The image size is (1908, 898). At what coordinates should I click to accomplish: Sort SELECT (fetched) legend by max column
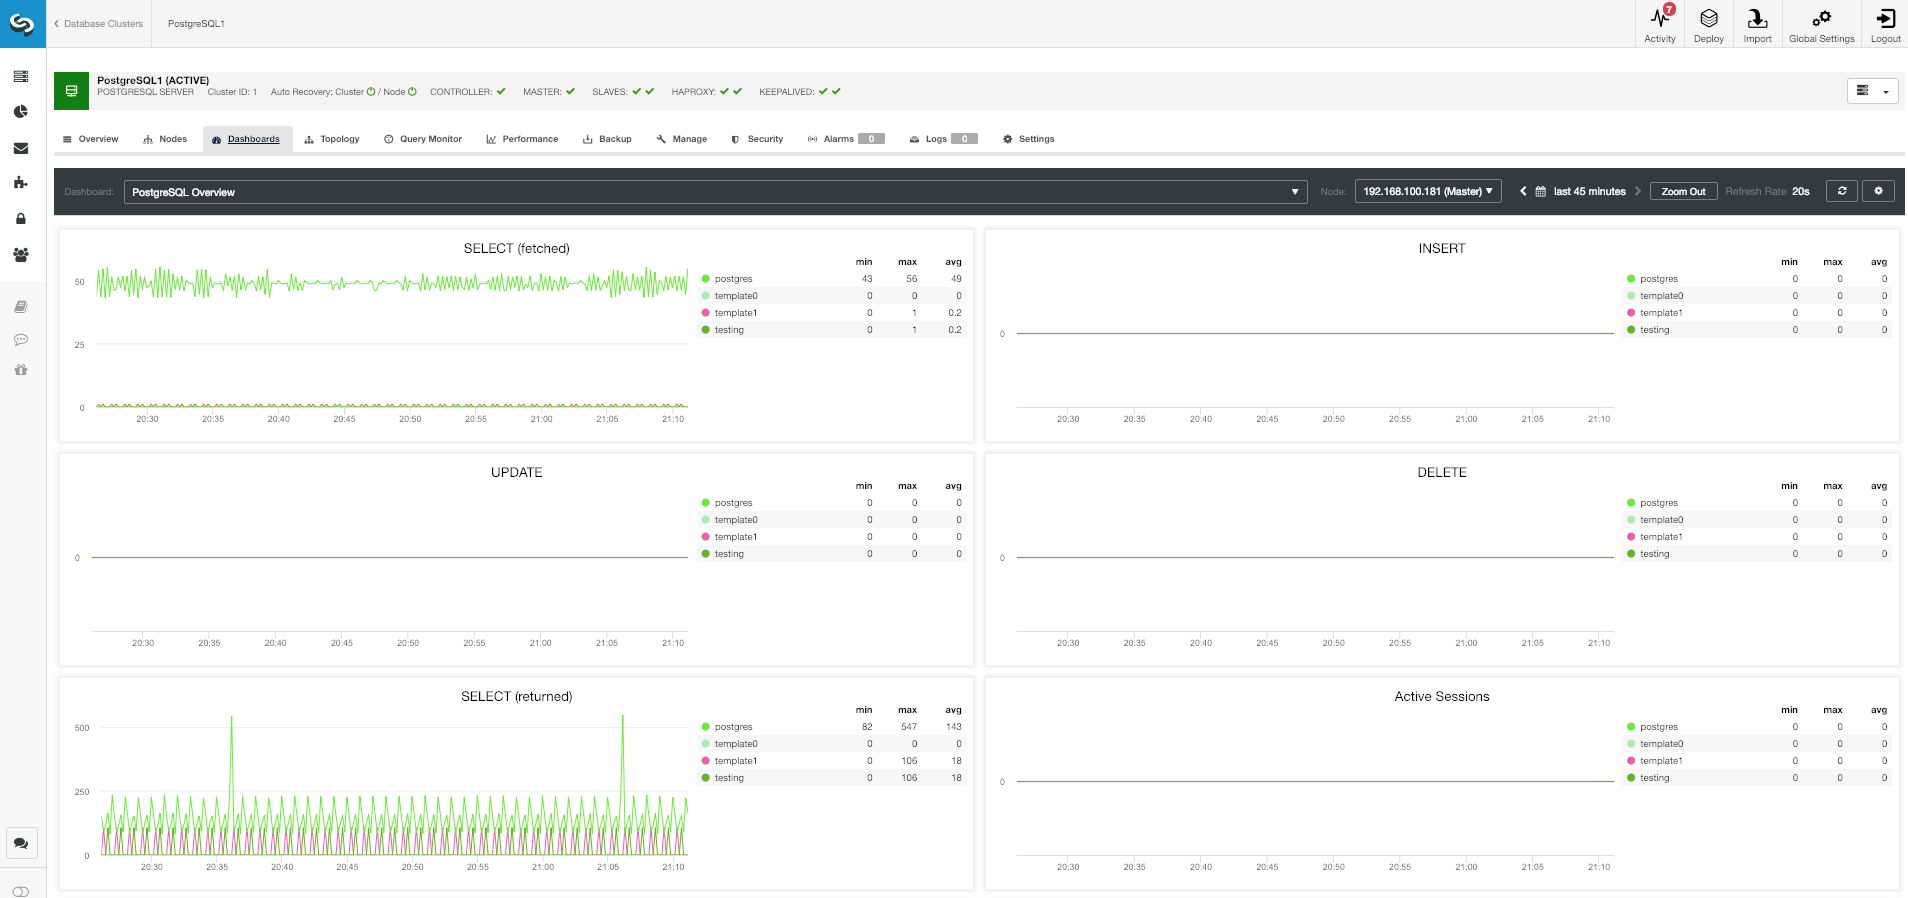tap(907, 262)
